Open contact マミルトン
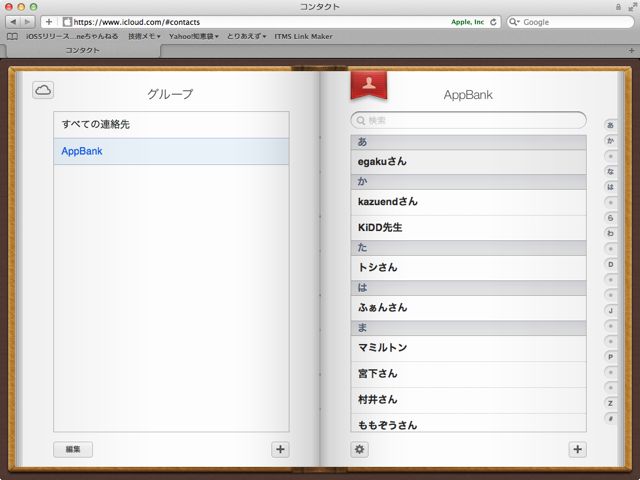 [469, 348]
